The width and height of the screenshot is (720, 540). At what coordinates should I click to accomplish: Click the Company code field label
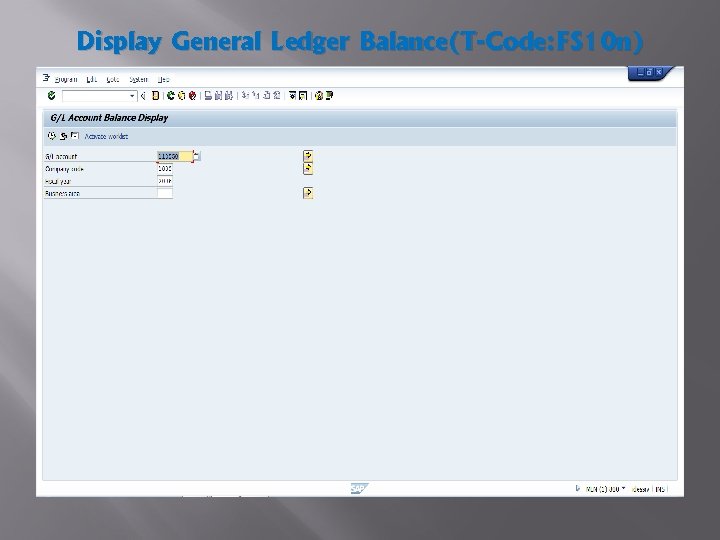pos(64,169)
